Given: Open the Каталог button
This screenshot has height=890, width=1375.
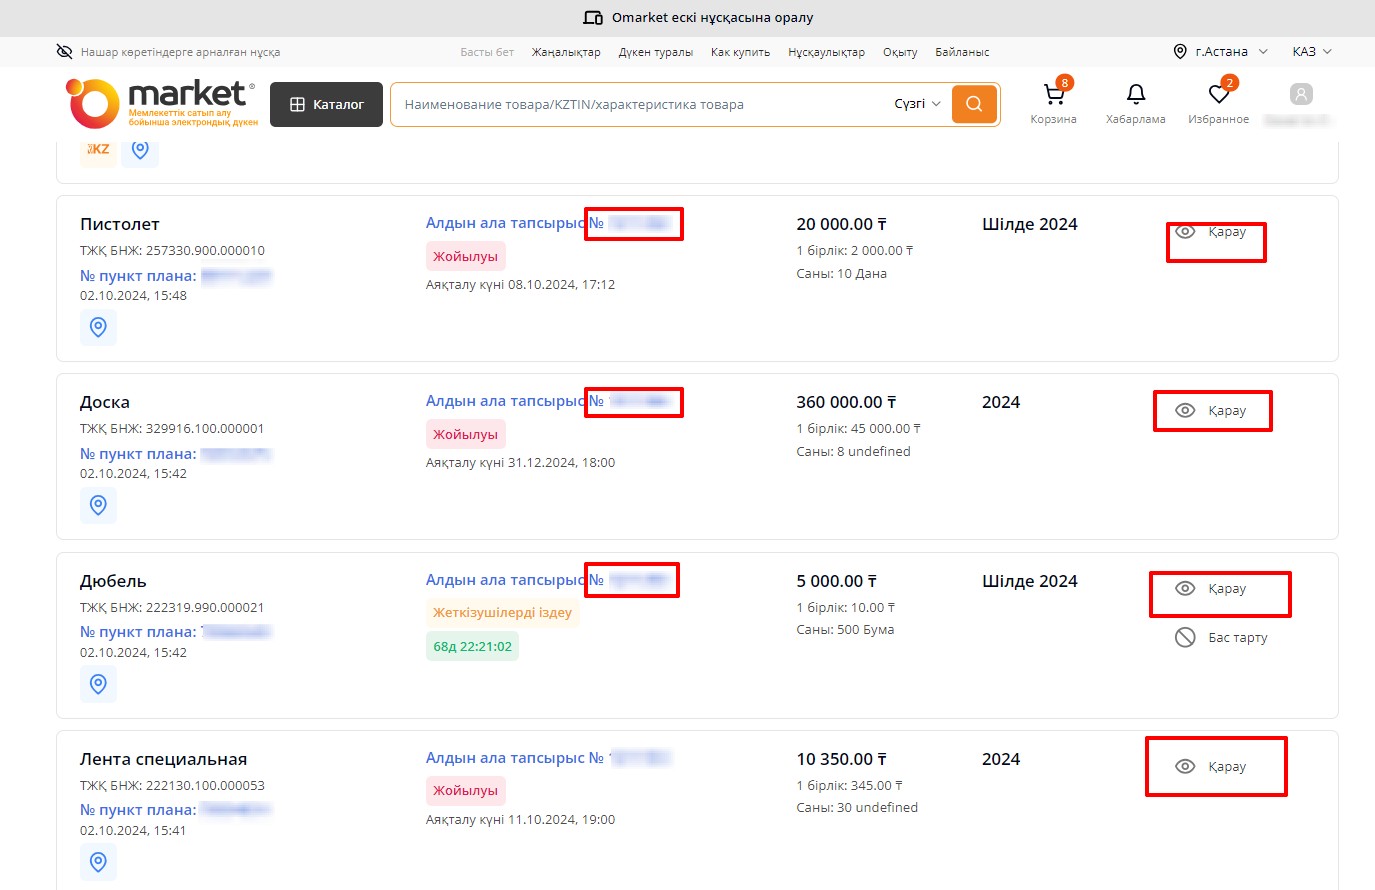Looking at the screenshot, I should 326,104.
